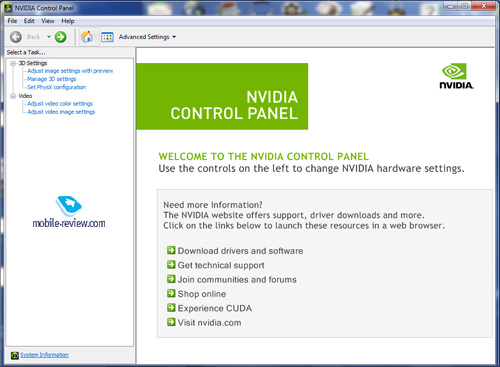Close the NVIDIA Control Panel window

484,5
